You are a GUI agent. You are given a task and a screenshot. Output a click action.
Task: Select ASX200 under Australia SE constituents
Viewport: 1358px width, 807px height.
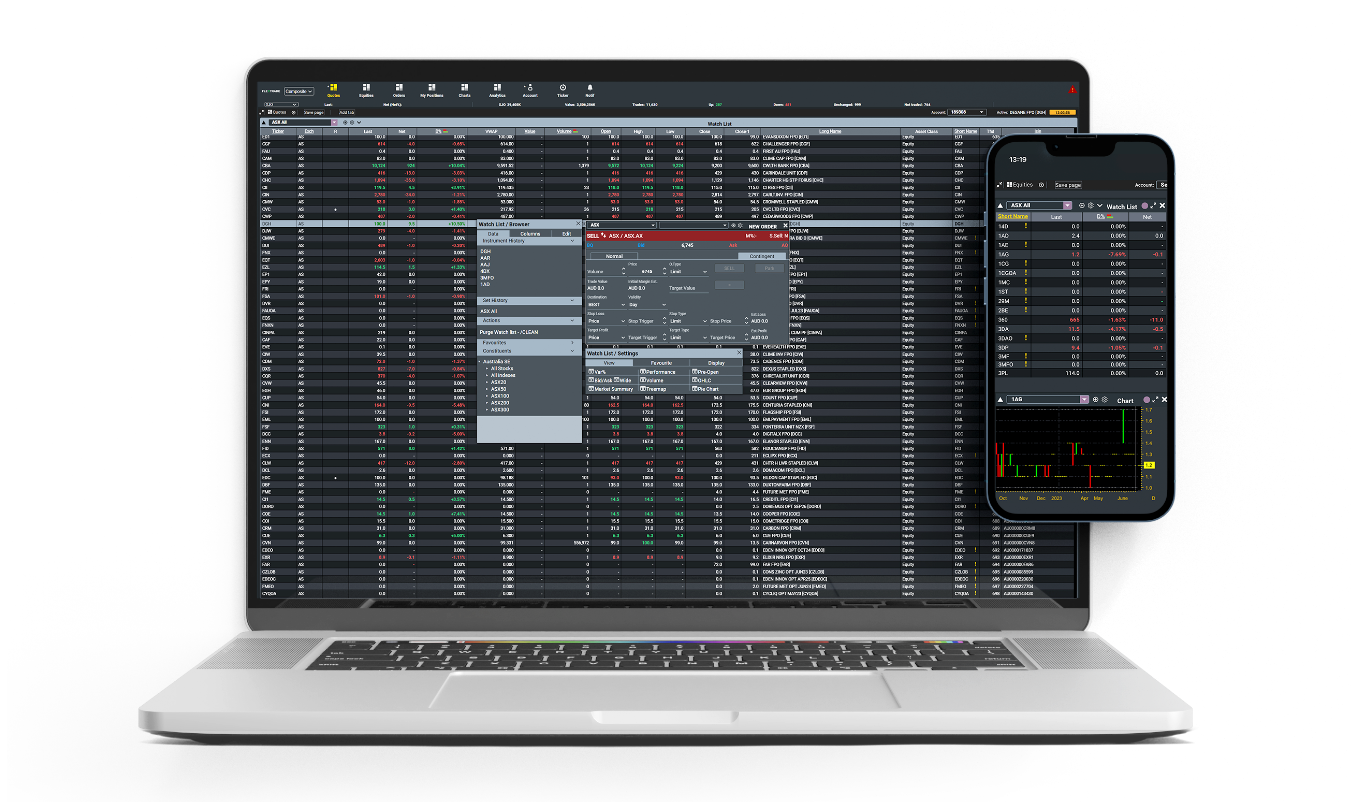point(498,403)
